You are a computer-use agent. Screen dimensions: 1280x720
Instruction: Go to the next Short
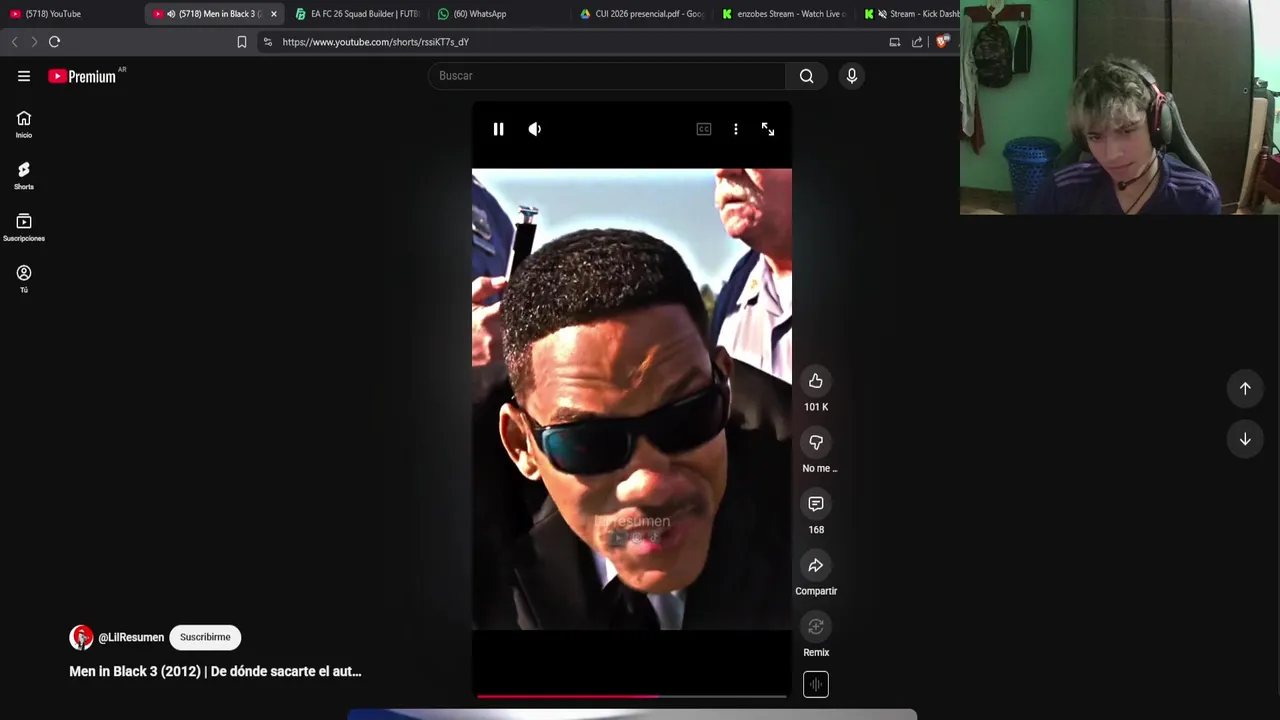[1245, 439]
